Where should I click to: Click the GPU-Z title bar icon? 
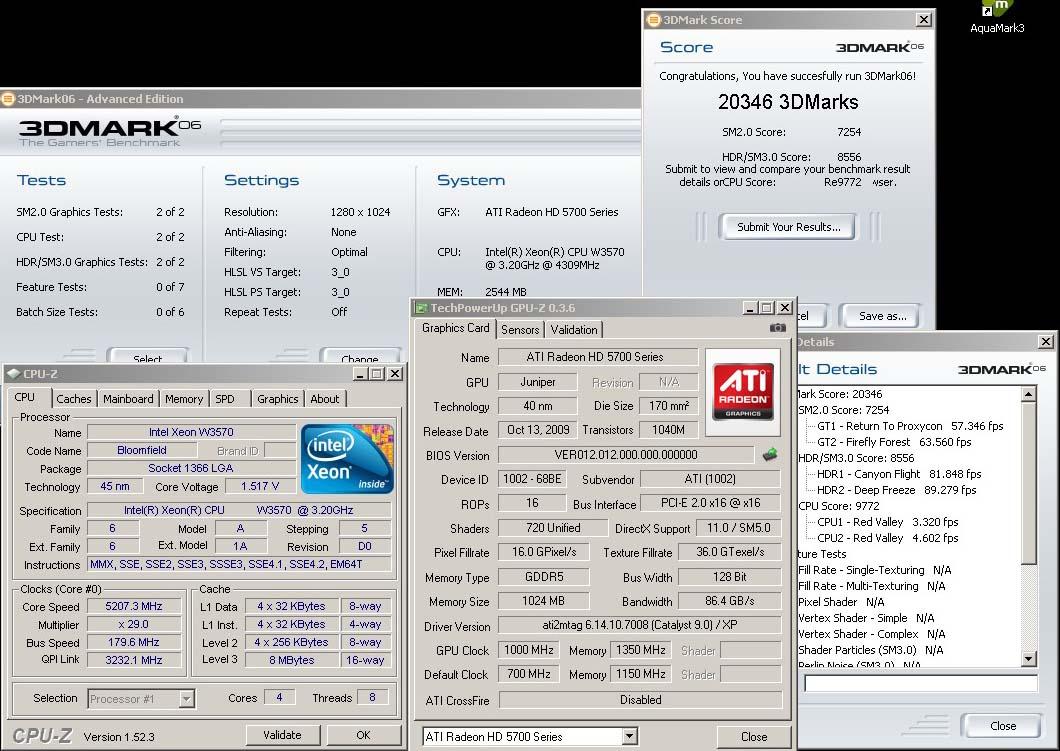[x=421, y=308]
